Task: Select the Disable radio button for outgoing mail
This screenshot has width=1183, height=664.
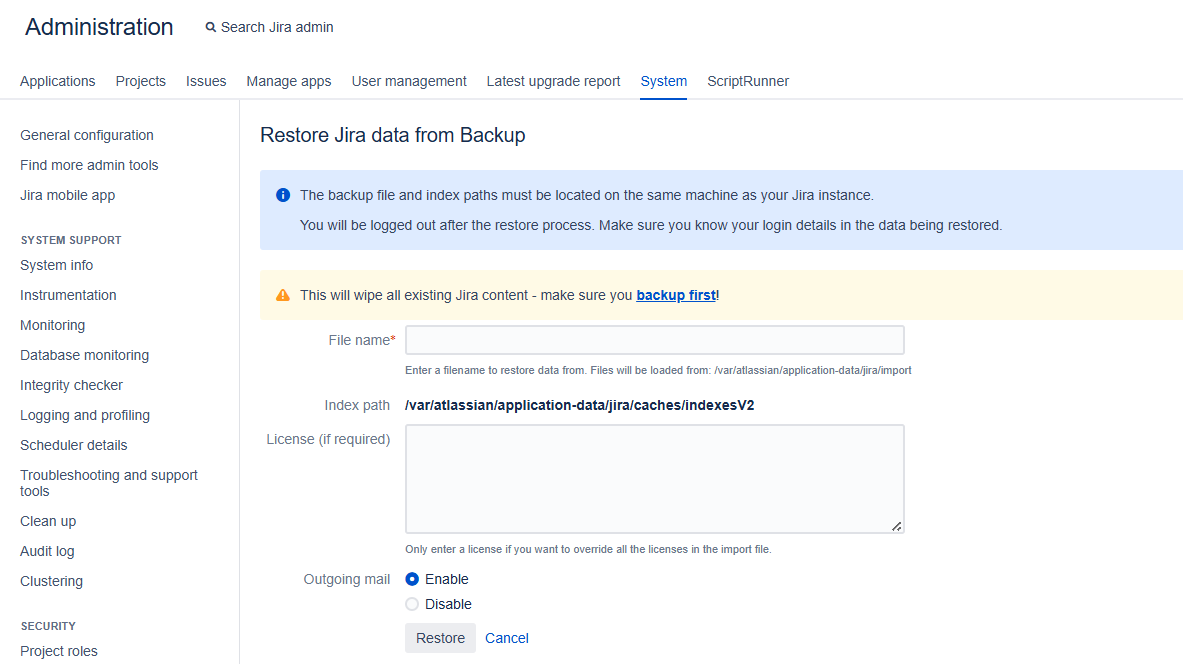Action: click(x=412, y=603)
